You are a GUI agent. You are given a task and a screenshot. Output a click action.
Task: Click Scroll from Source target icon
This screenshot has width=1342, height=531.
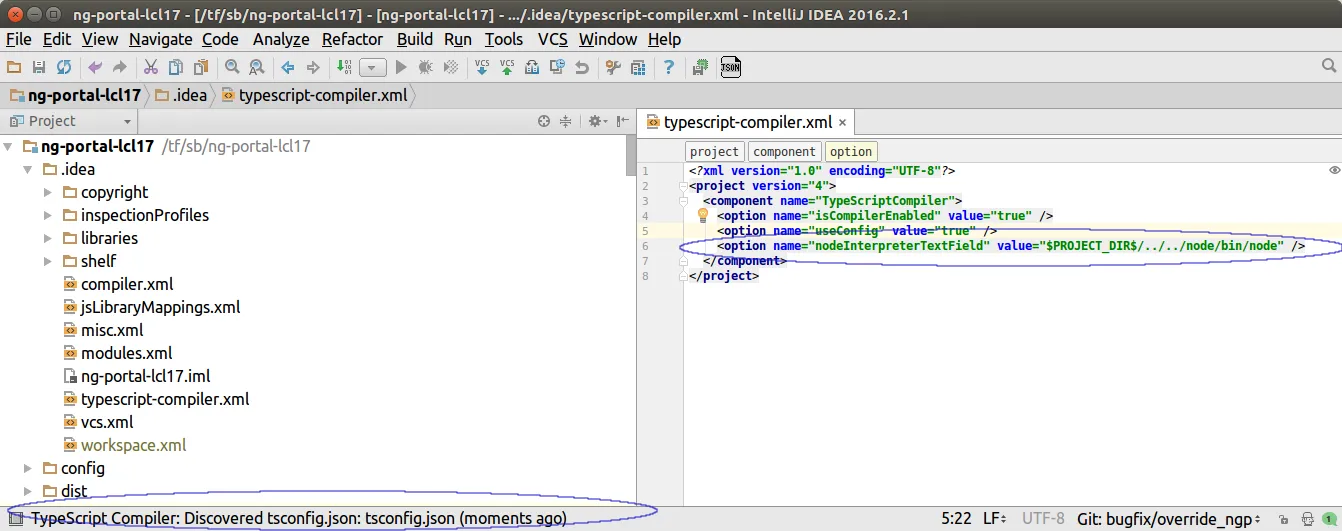(544, 121)
